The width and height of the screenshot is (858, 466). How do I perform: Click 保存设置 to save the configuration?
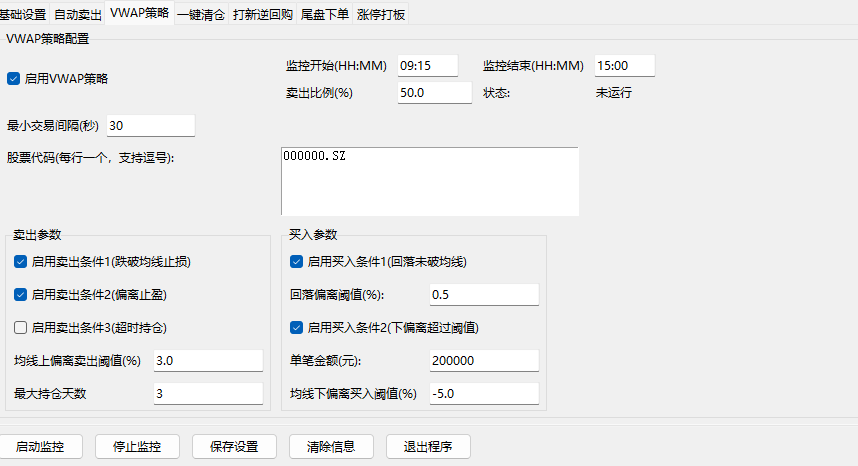tap(234, 446)
